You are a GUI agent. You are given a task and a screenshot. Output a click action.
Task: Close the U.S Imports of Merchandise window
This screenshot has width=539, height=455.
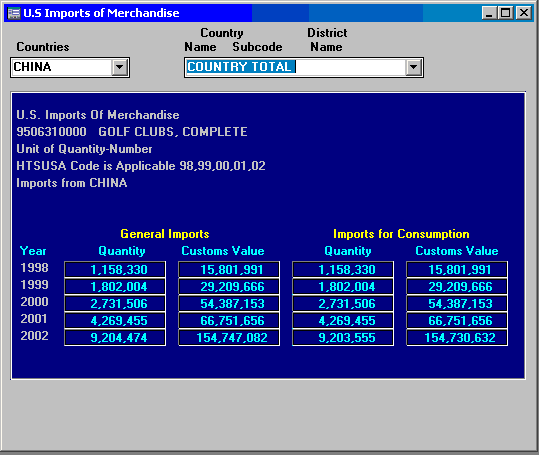coord(524,13)
